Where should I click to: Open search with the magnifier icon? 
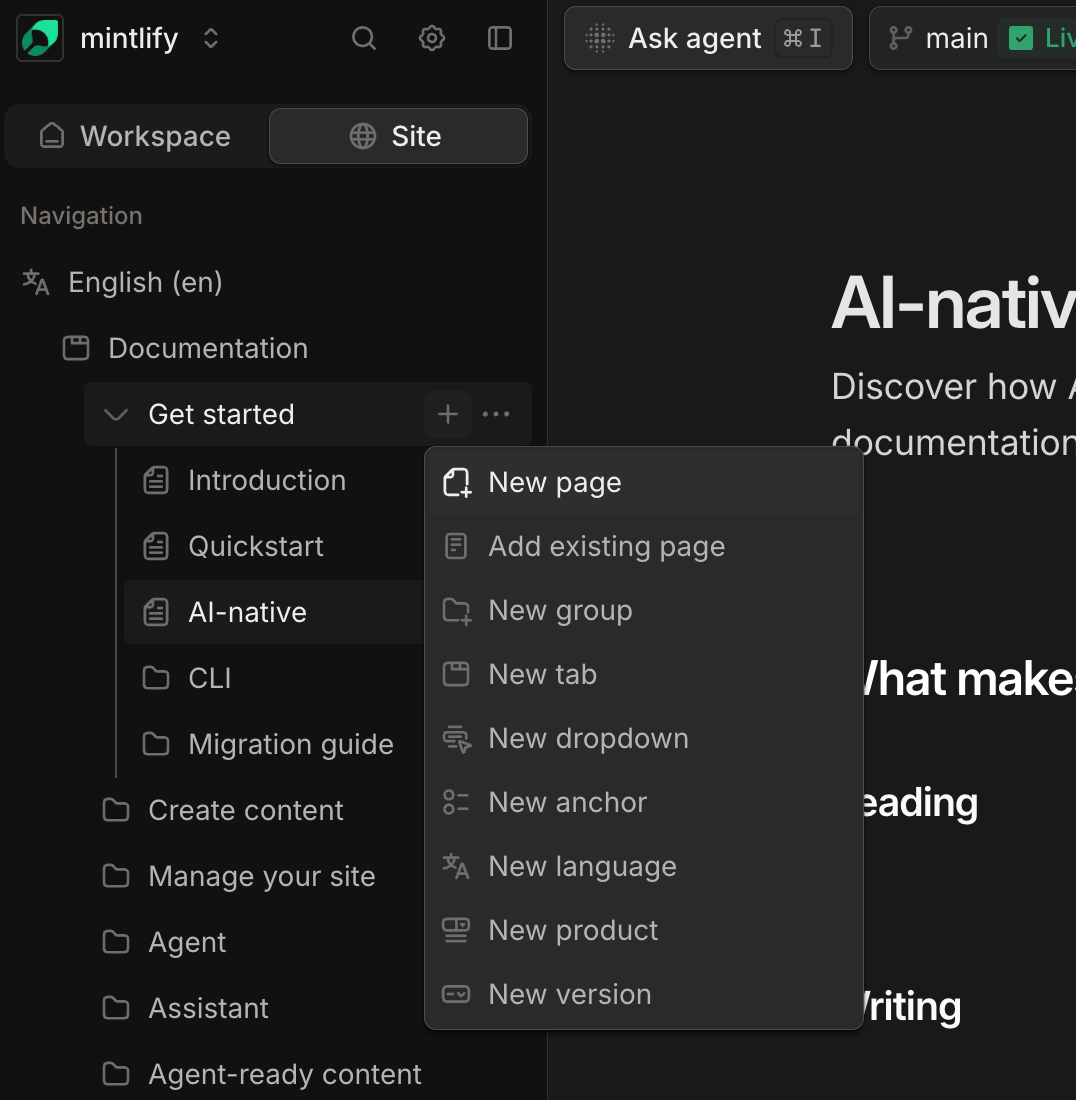click(x=363, y=38)
